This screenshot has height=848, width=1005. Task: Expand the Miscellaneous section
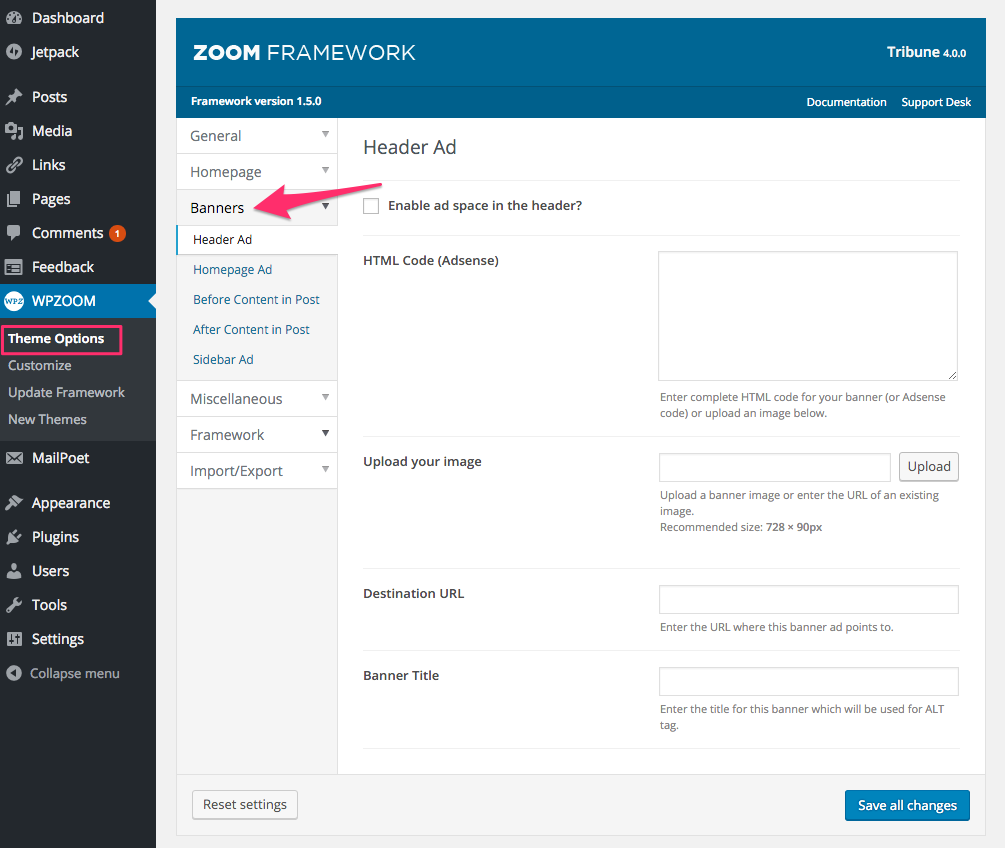256,399
